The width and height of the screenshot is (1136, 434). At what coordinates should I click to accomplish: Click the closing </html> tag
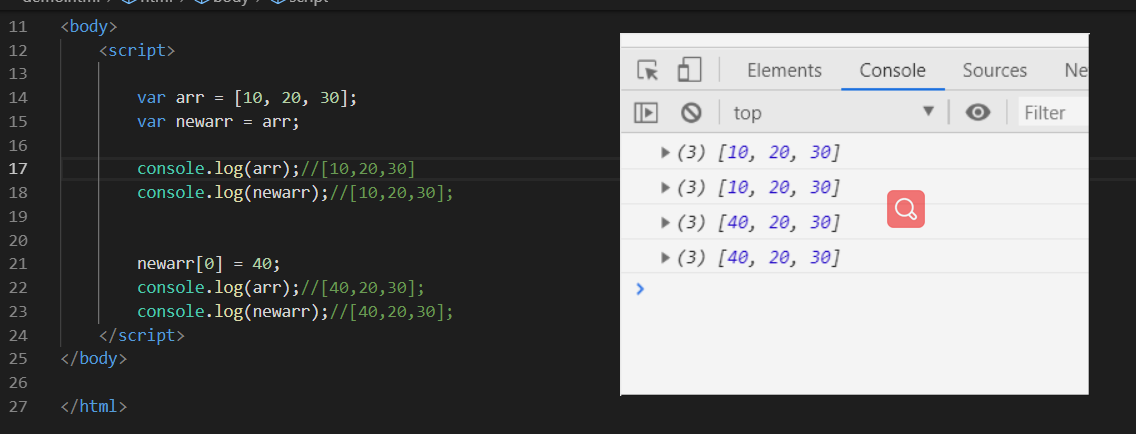tap(94, 406)
